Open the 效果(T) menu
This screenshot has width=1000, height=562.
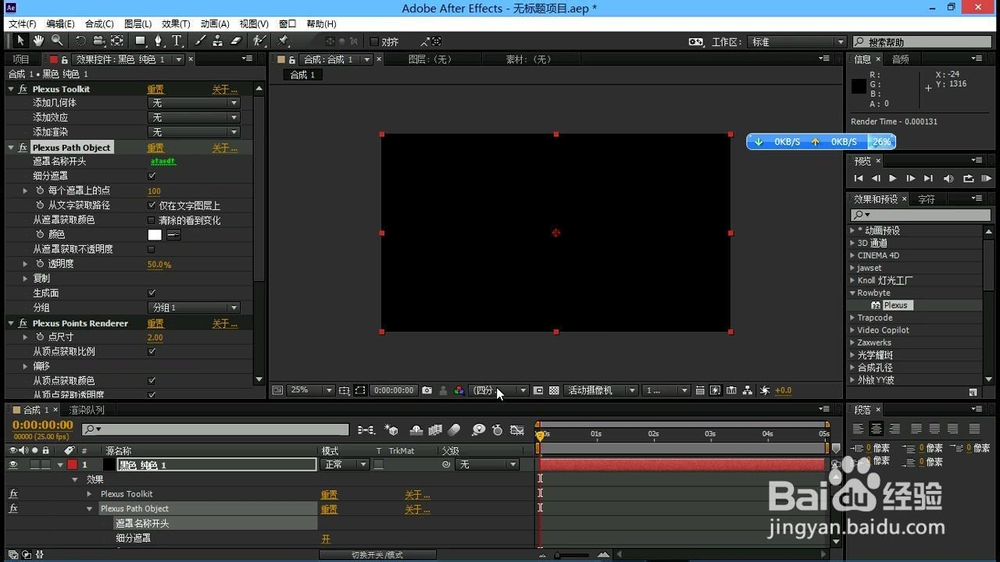[176, 24]
